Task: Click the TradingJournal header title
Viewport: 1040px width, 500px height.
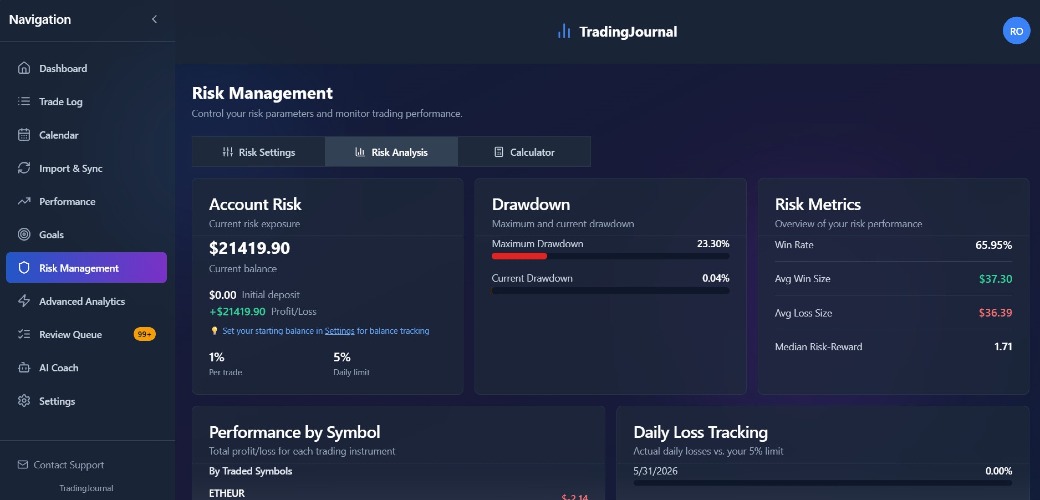Action: coord(628,32)
